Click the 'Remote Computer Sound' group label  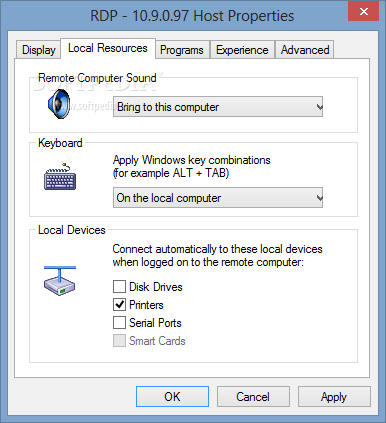[97, 78]
